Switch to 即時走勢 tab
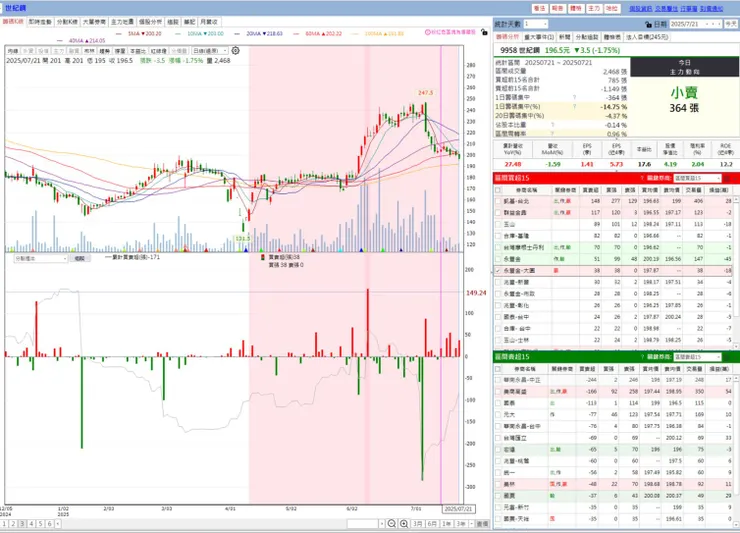 [40, 22]
